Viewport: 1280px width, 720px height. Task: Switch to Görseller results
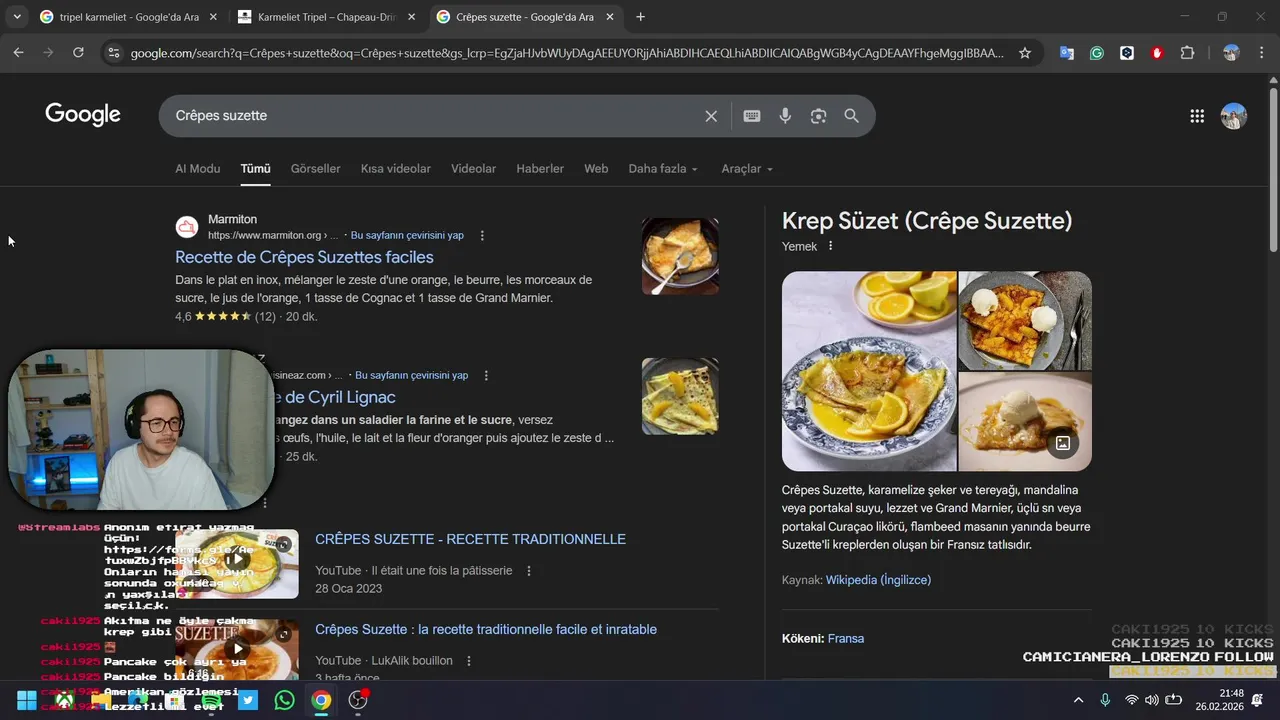316,169
